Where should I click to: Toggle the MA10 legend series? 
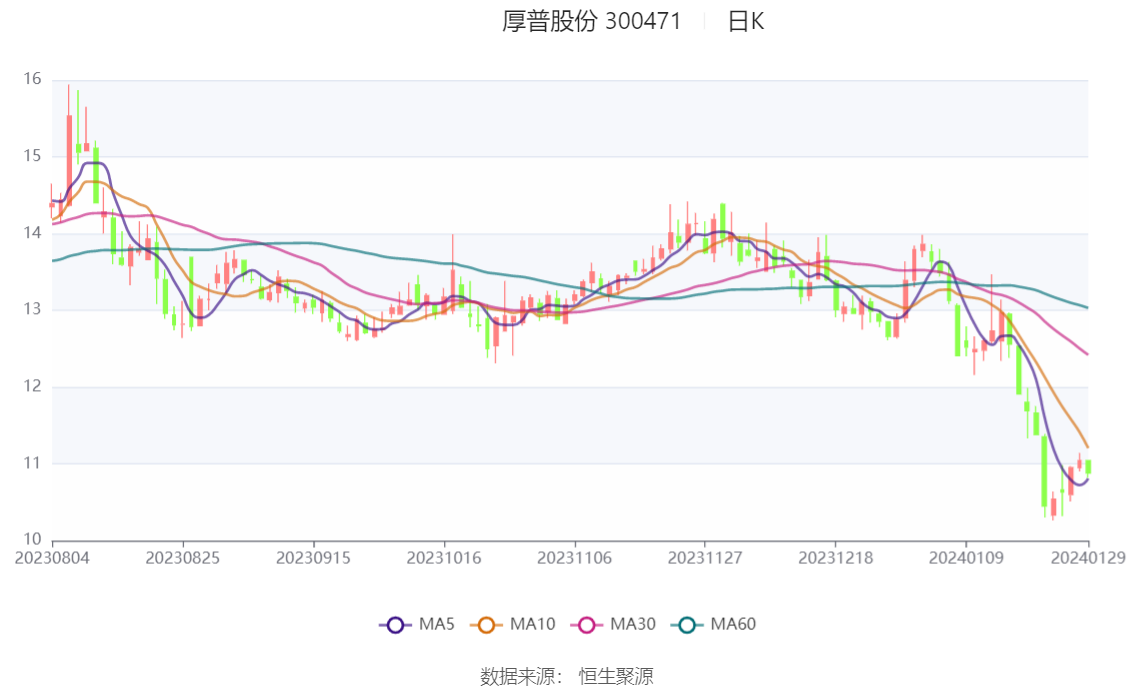click(513, 624)
